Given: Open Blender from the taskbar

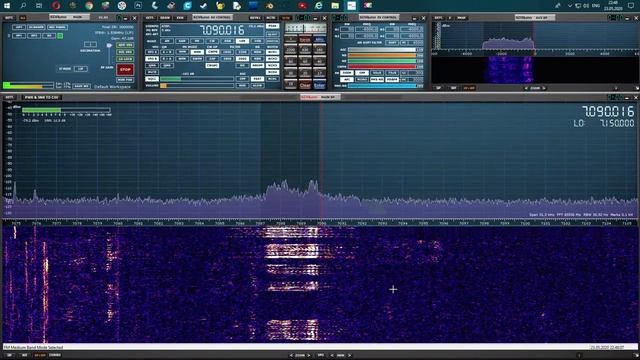Looking at the screenshot, I should (x=269, y=6).
